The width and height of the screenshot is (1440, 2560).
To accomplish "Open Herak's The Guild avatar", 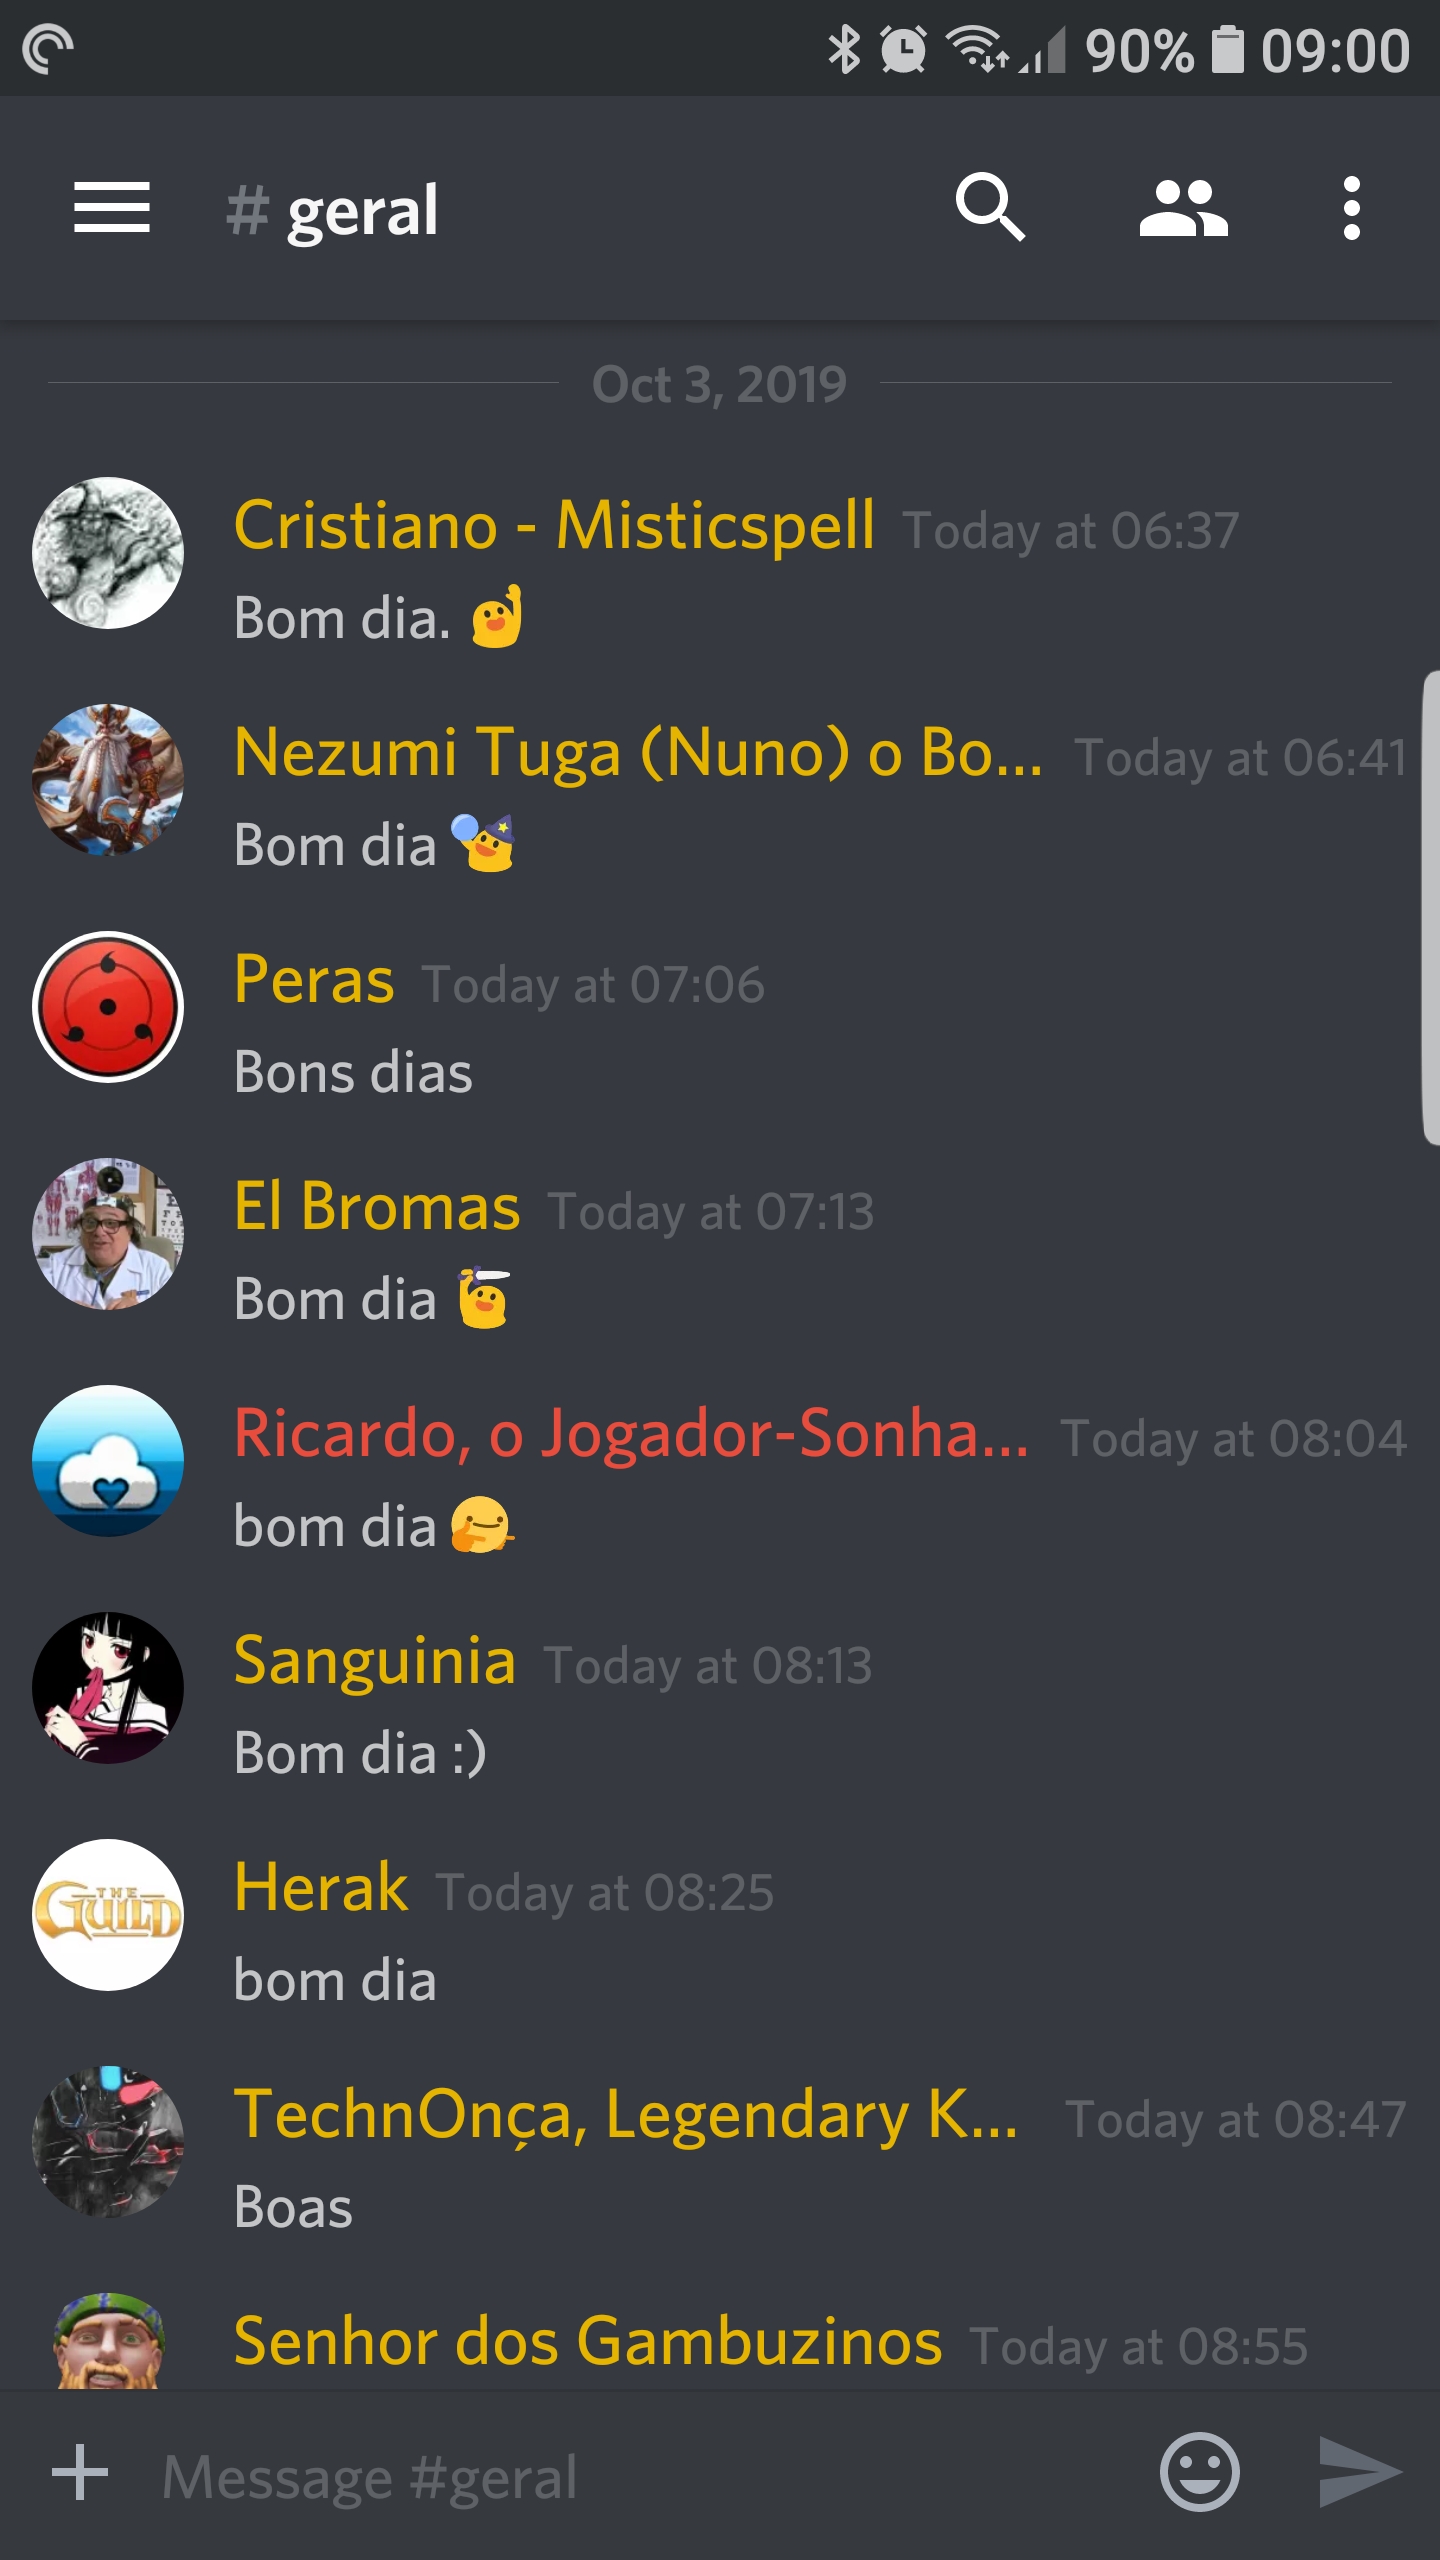I will click(x=108, y=1914).
